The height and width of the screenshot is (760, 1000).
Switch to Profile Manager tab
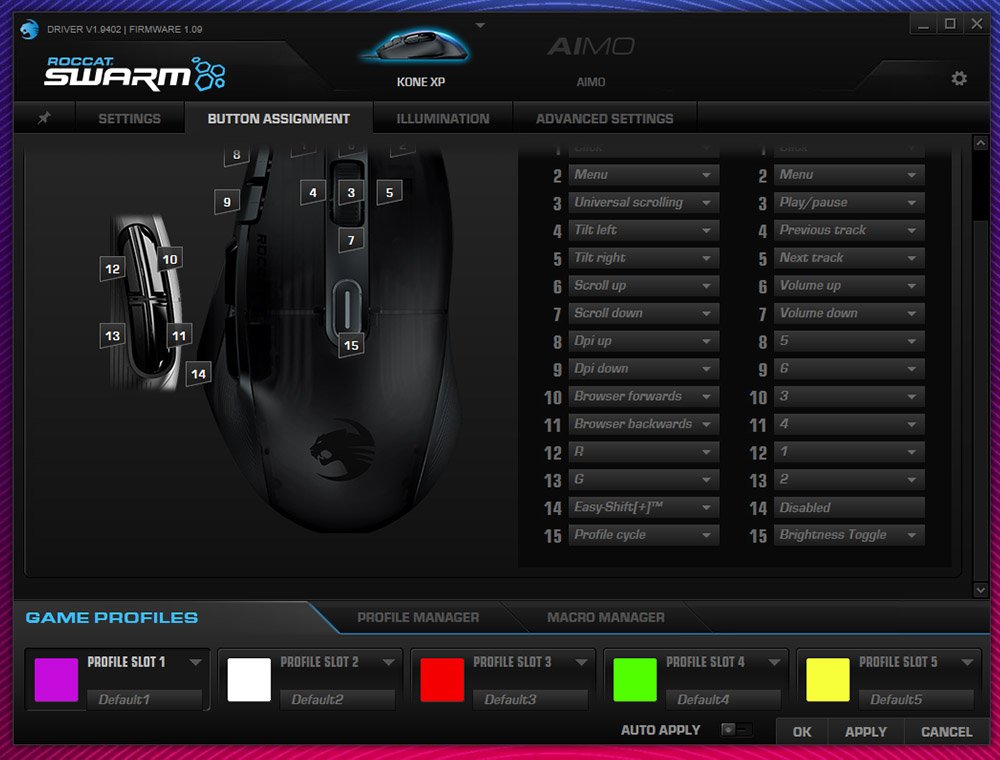418,617
